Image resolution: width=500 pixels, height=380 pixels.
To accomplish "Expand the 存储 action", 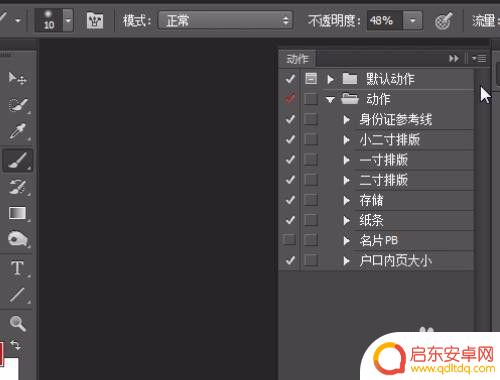I will point(347,200).
